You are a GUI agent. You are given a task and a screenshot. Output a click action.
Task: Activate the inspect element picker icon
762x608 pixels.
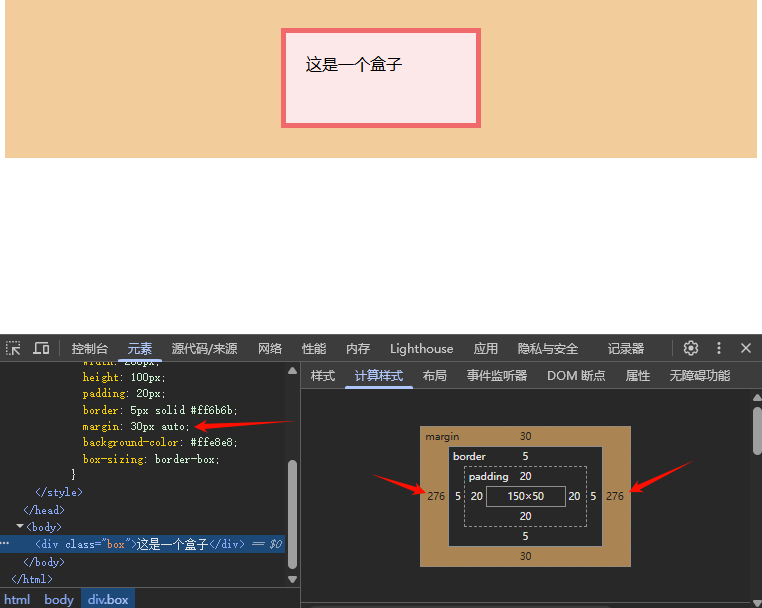point(13,348)
